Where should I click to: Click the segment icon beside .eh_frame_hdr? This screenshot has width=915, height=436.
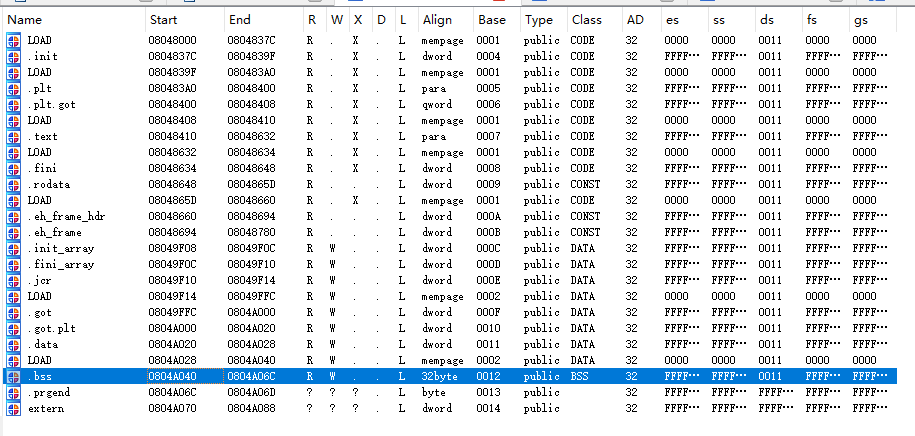pos(13,216)
